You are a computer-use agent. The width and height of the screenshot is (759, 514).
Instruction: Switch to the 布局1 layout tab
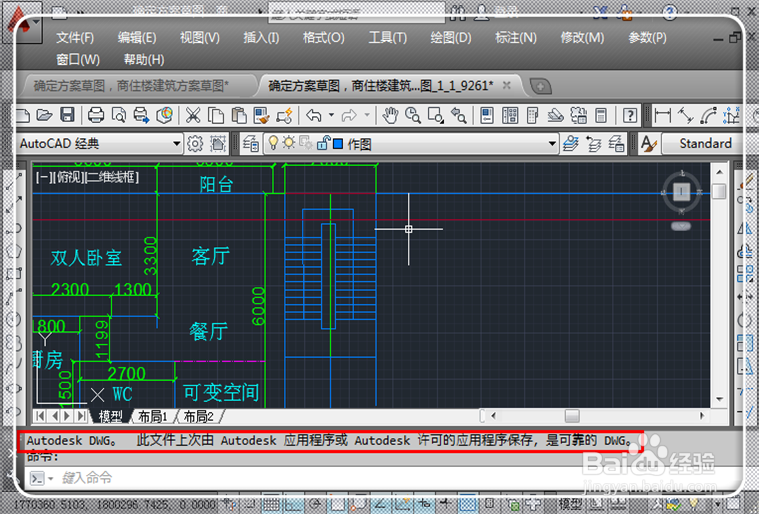[153, 416]
